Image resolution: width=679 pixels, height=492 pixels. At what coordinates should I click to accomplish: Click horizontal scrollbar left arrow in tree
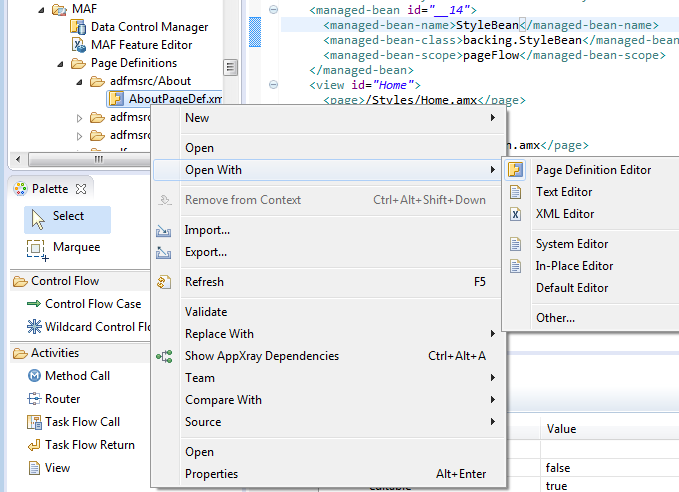point(18,159)
